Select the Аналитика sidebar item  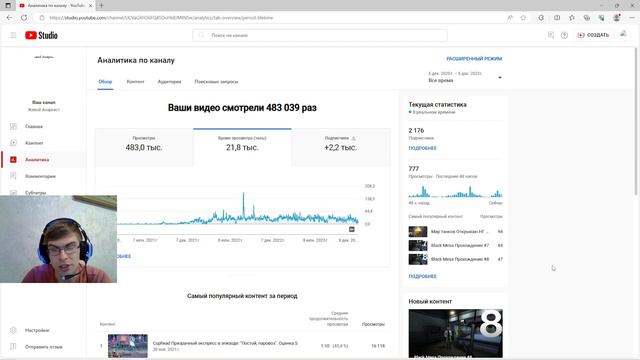(x=43, y=160)
